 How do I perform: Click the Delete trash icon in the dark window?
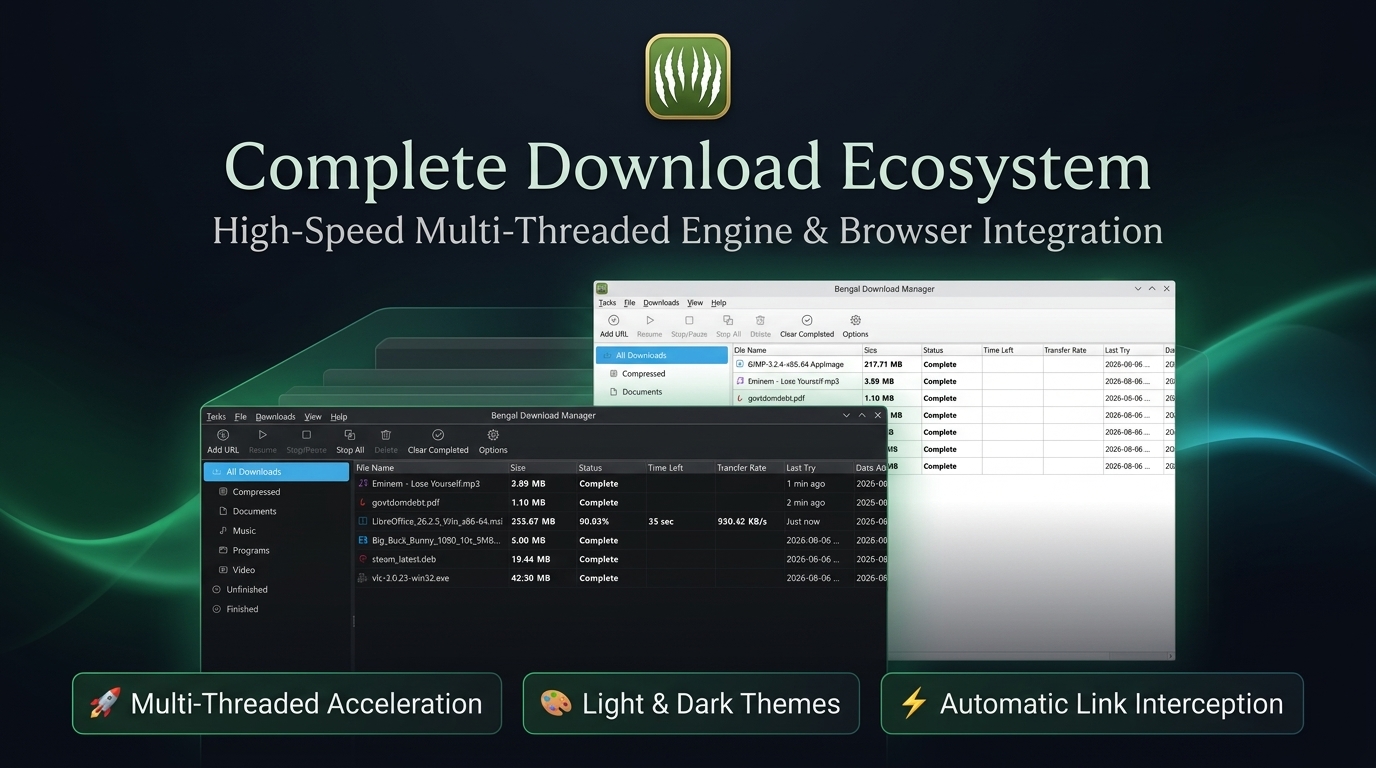click(386, 435)
